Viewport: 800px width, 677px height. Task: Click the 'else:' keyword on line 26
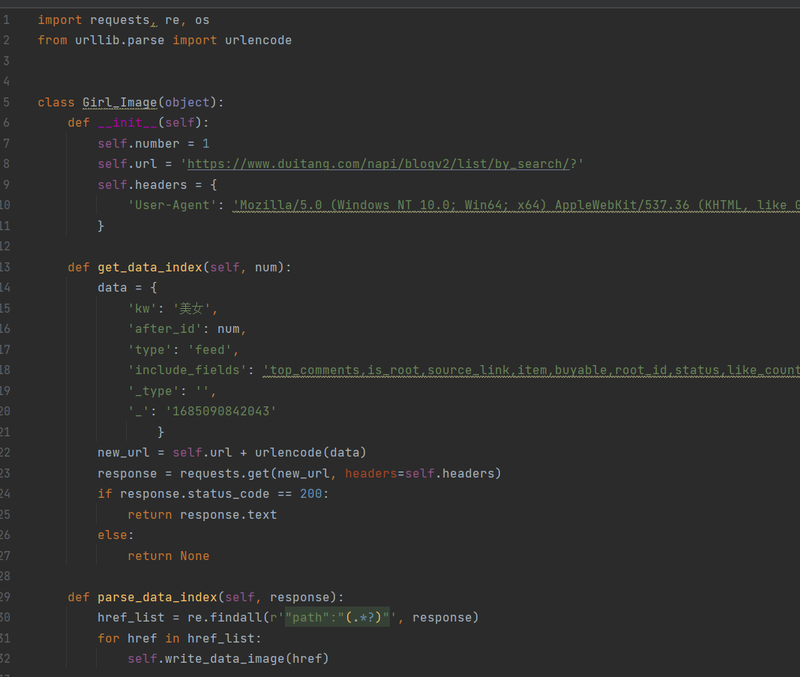click(116, 536)
